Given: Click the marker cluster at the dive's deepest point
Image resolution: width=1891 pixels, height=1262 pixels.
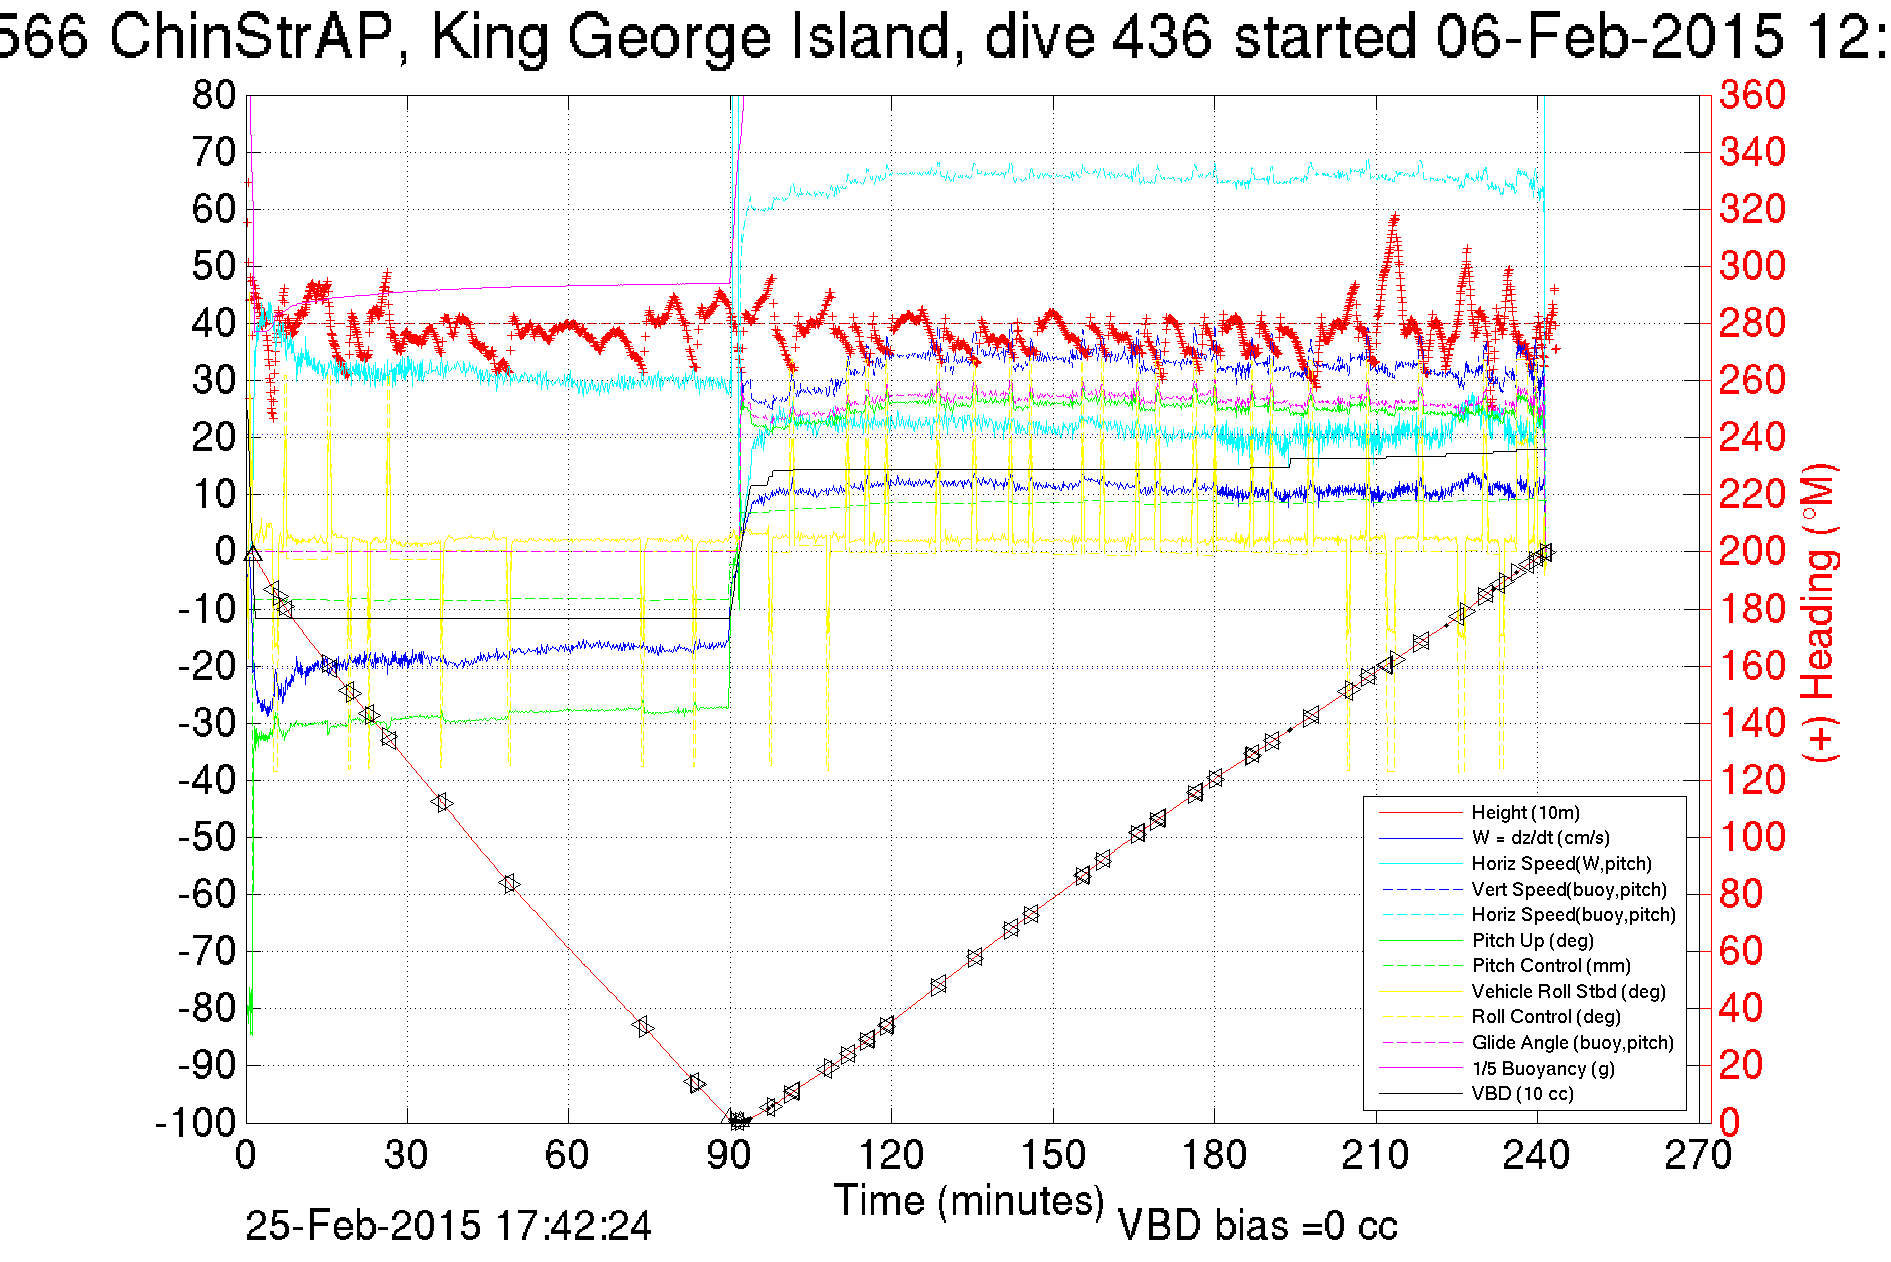Looking at the screenshot, I should pyautogui.click(x=737, y=1120).
